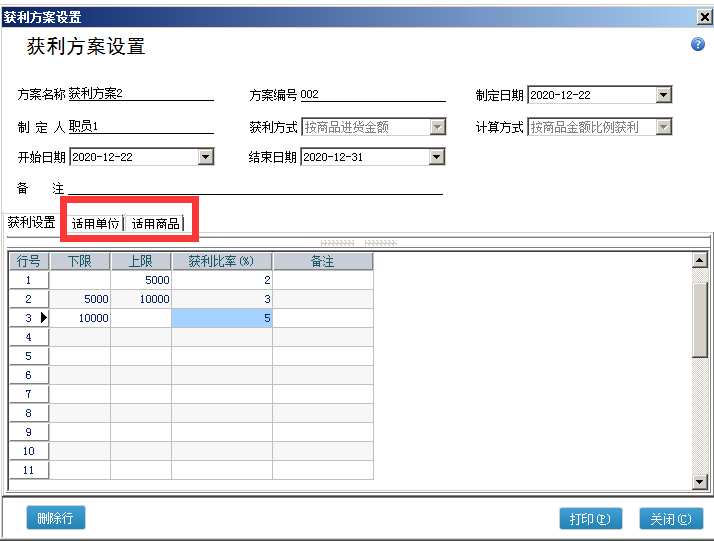Select the 获利比率 cell with value 5
Viewport: 714px width, 541px height.
(x=222, y=318)
